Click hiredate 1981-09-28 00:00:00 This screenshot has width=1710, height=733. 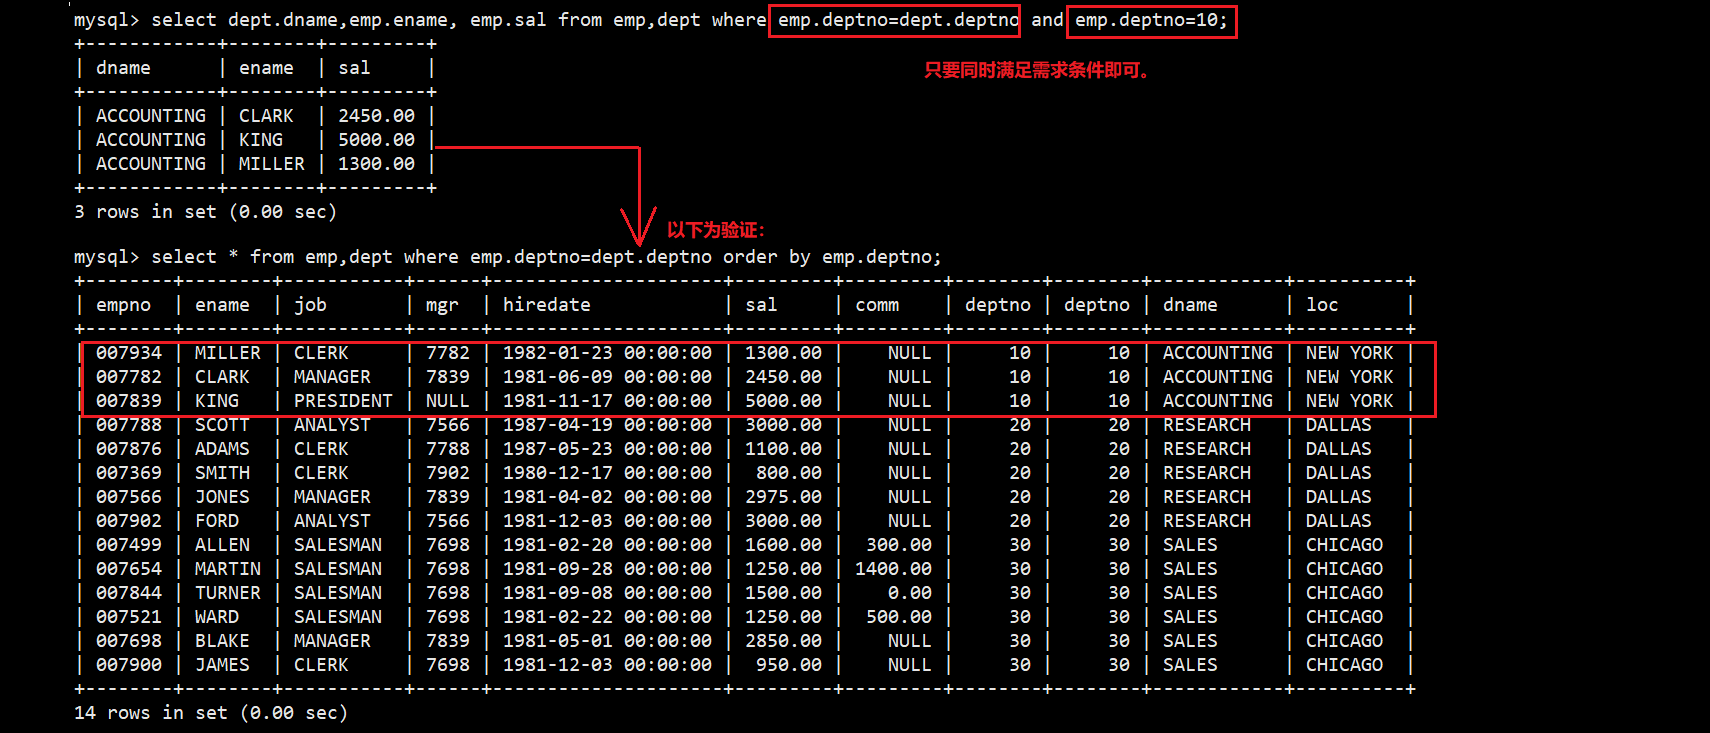pos(607,569)
